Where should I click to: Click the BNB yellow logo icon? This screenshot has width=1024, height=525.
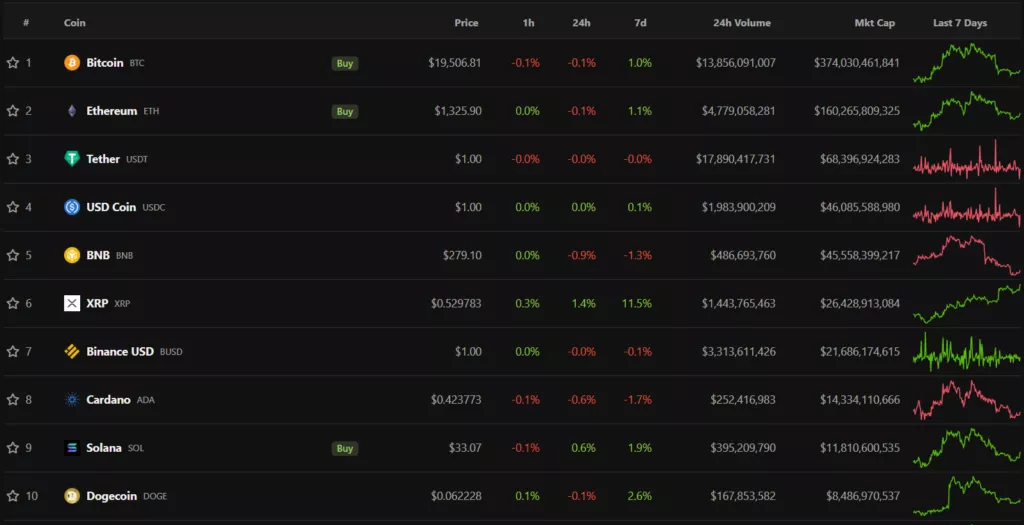[x=72, y=255]
